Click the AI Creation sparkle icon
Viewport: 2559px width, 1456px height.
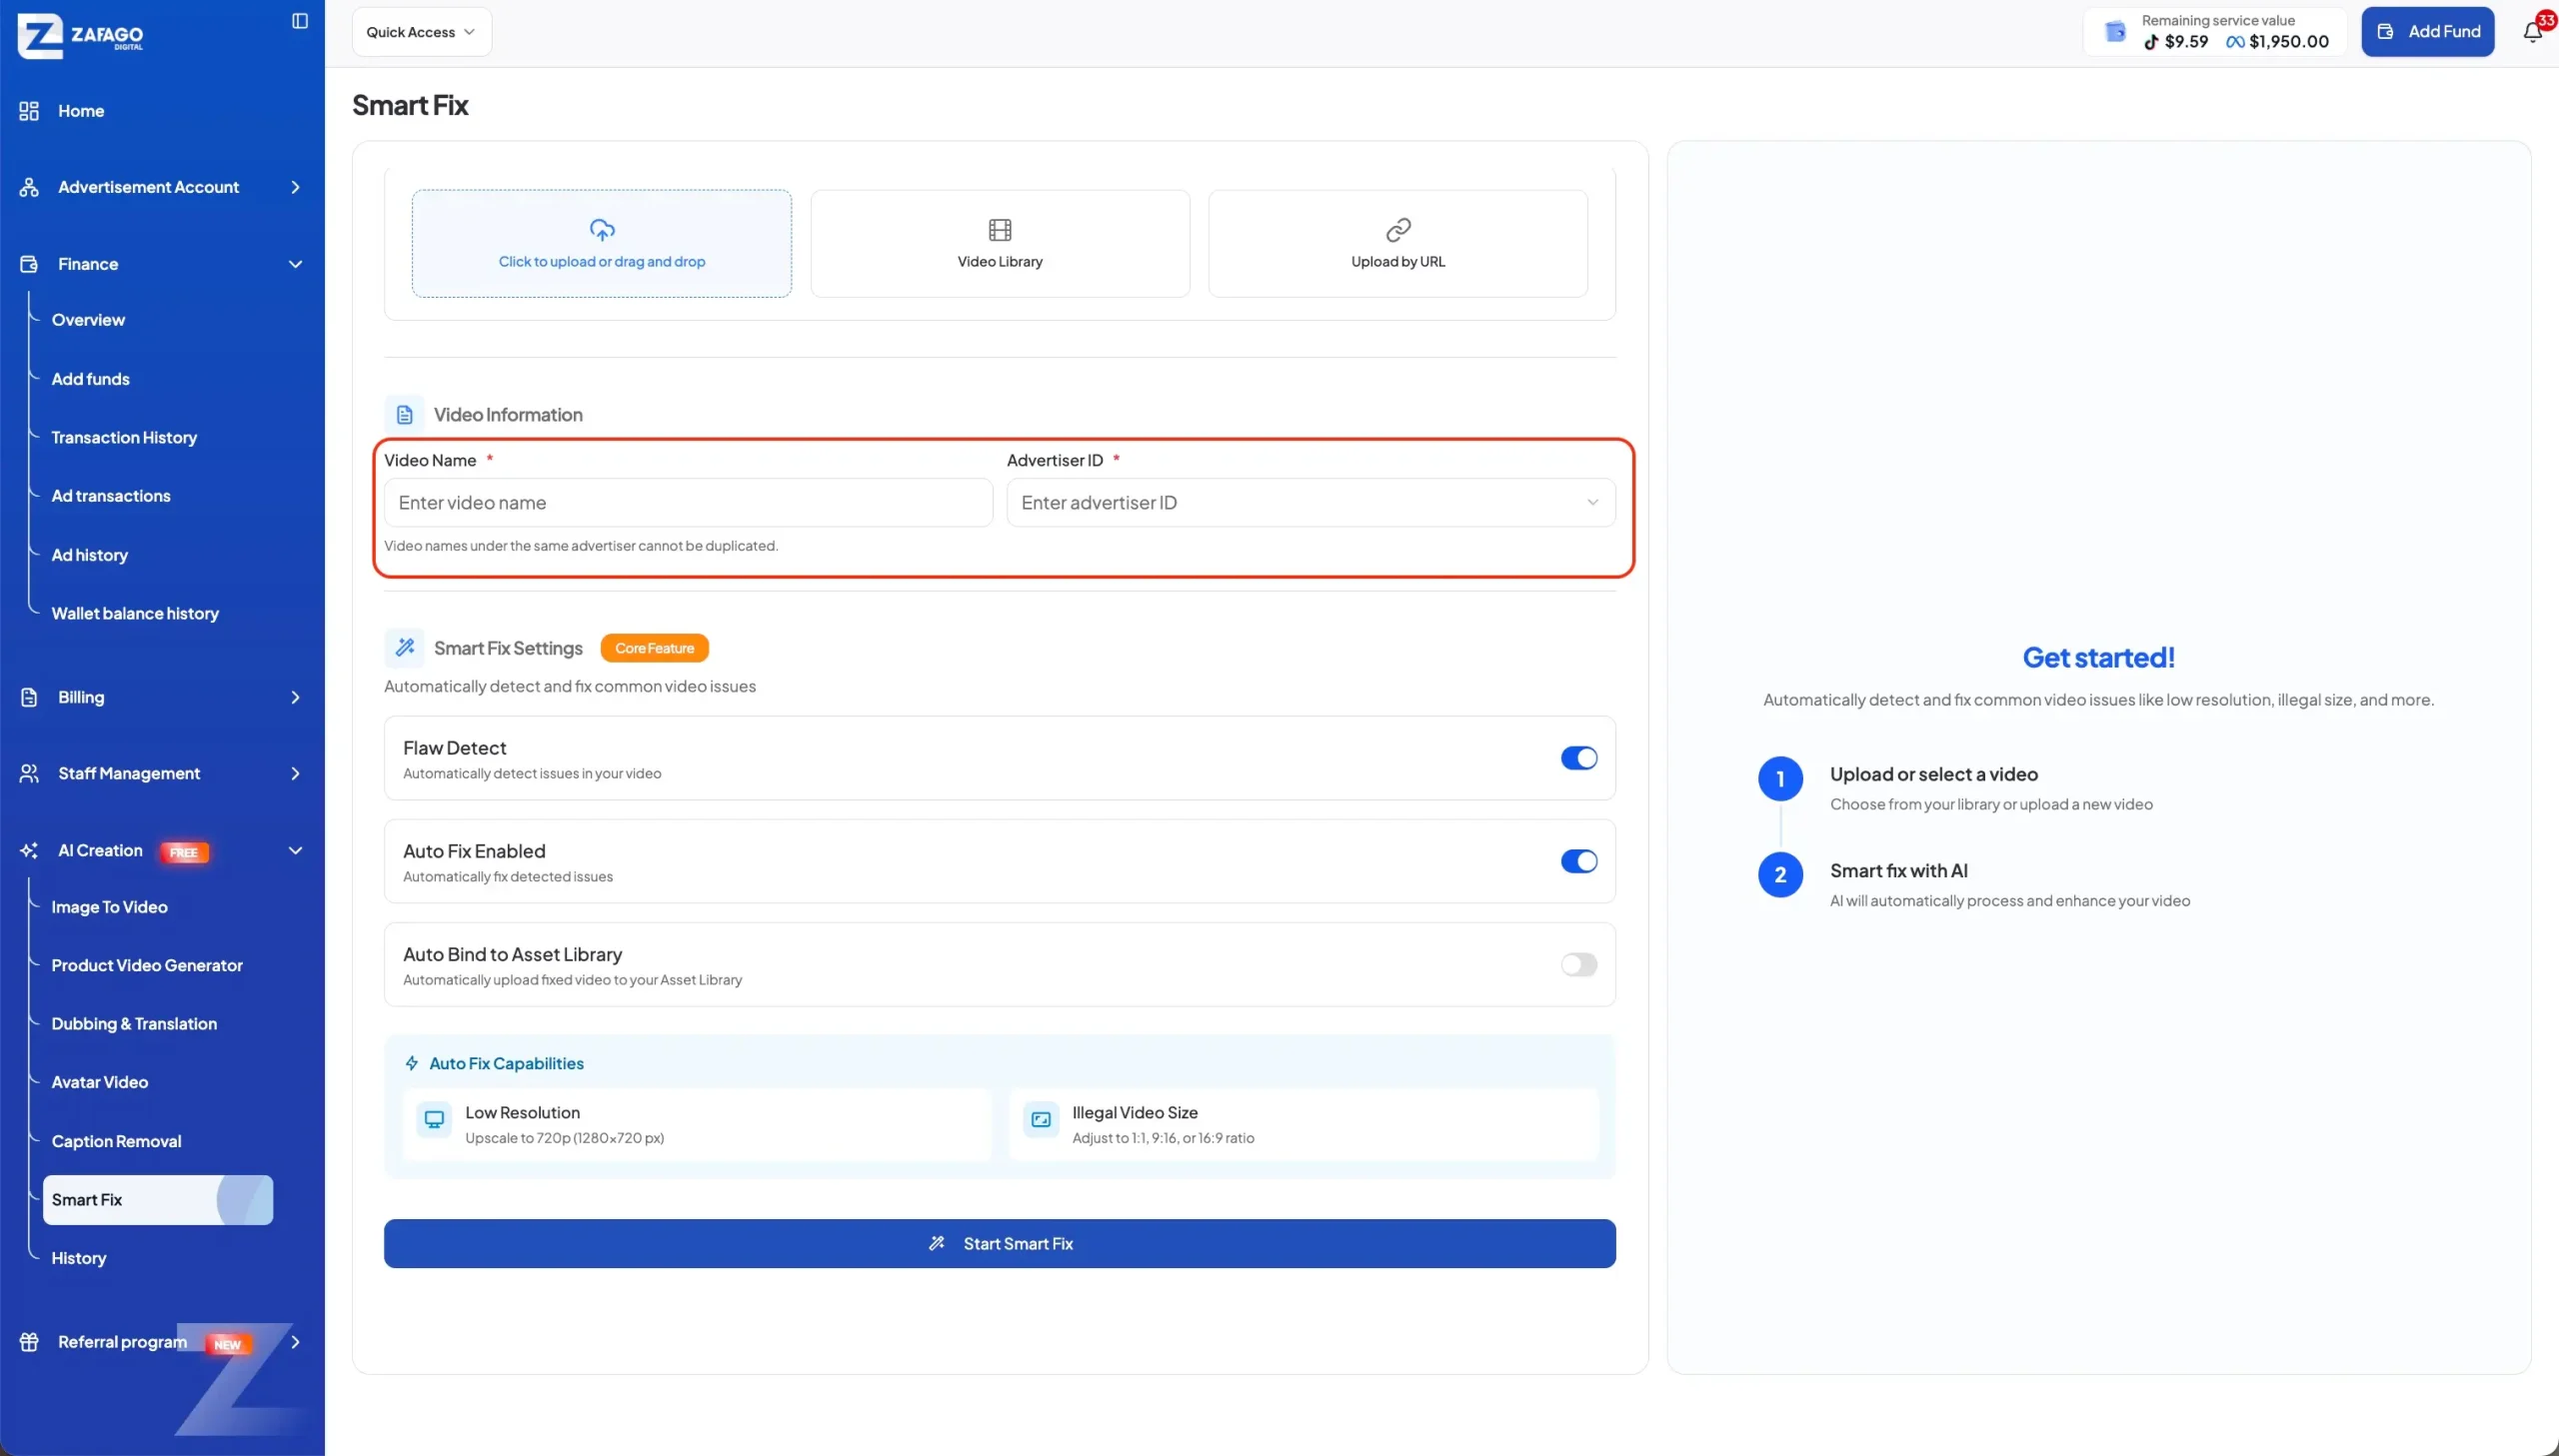[x=29, y=850]
